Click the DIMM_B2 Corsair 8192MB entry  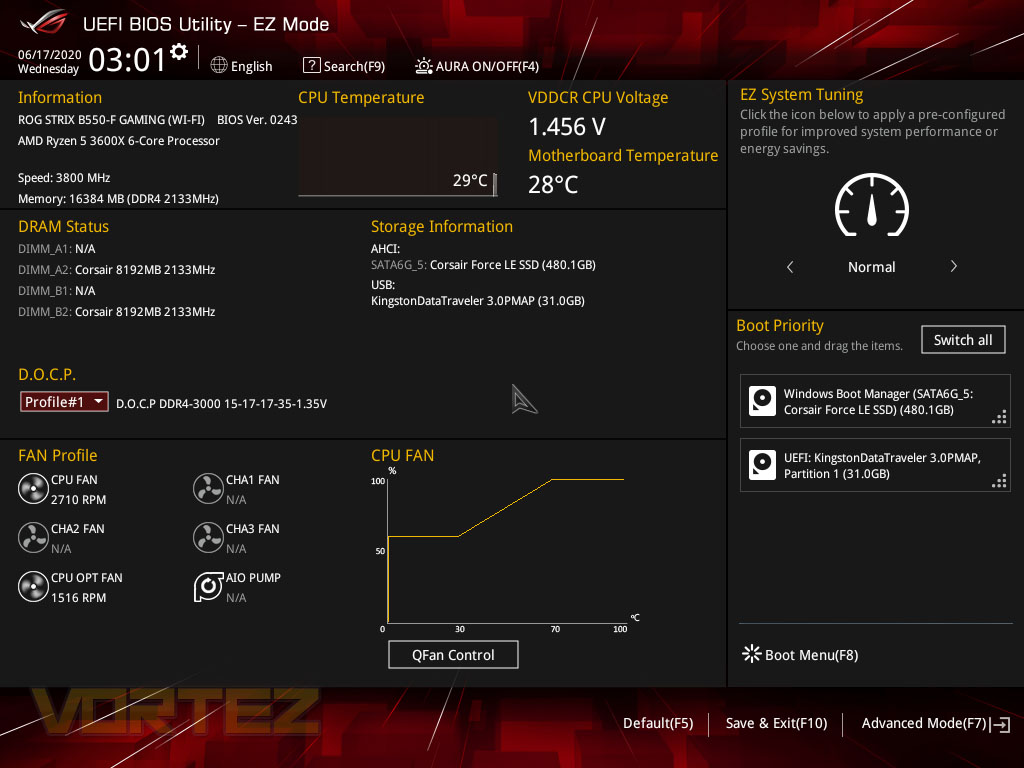click(x=116, y=312)
